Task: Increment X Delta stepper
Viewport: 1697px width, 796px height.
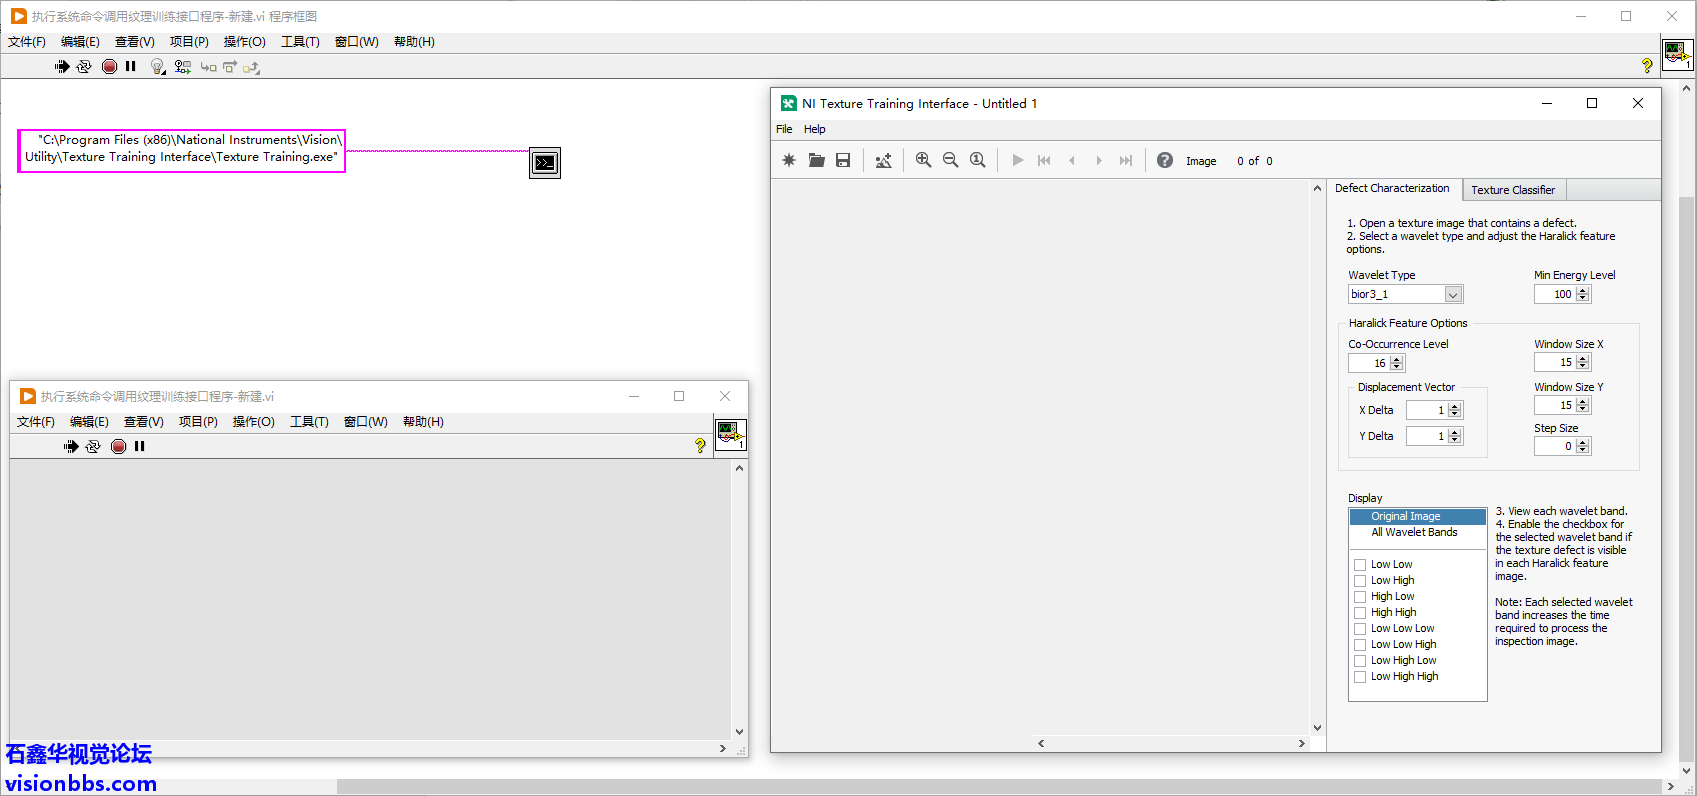Action: [1455, 406]
